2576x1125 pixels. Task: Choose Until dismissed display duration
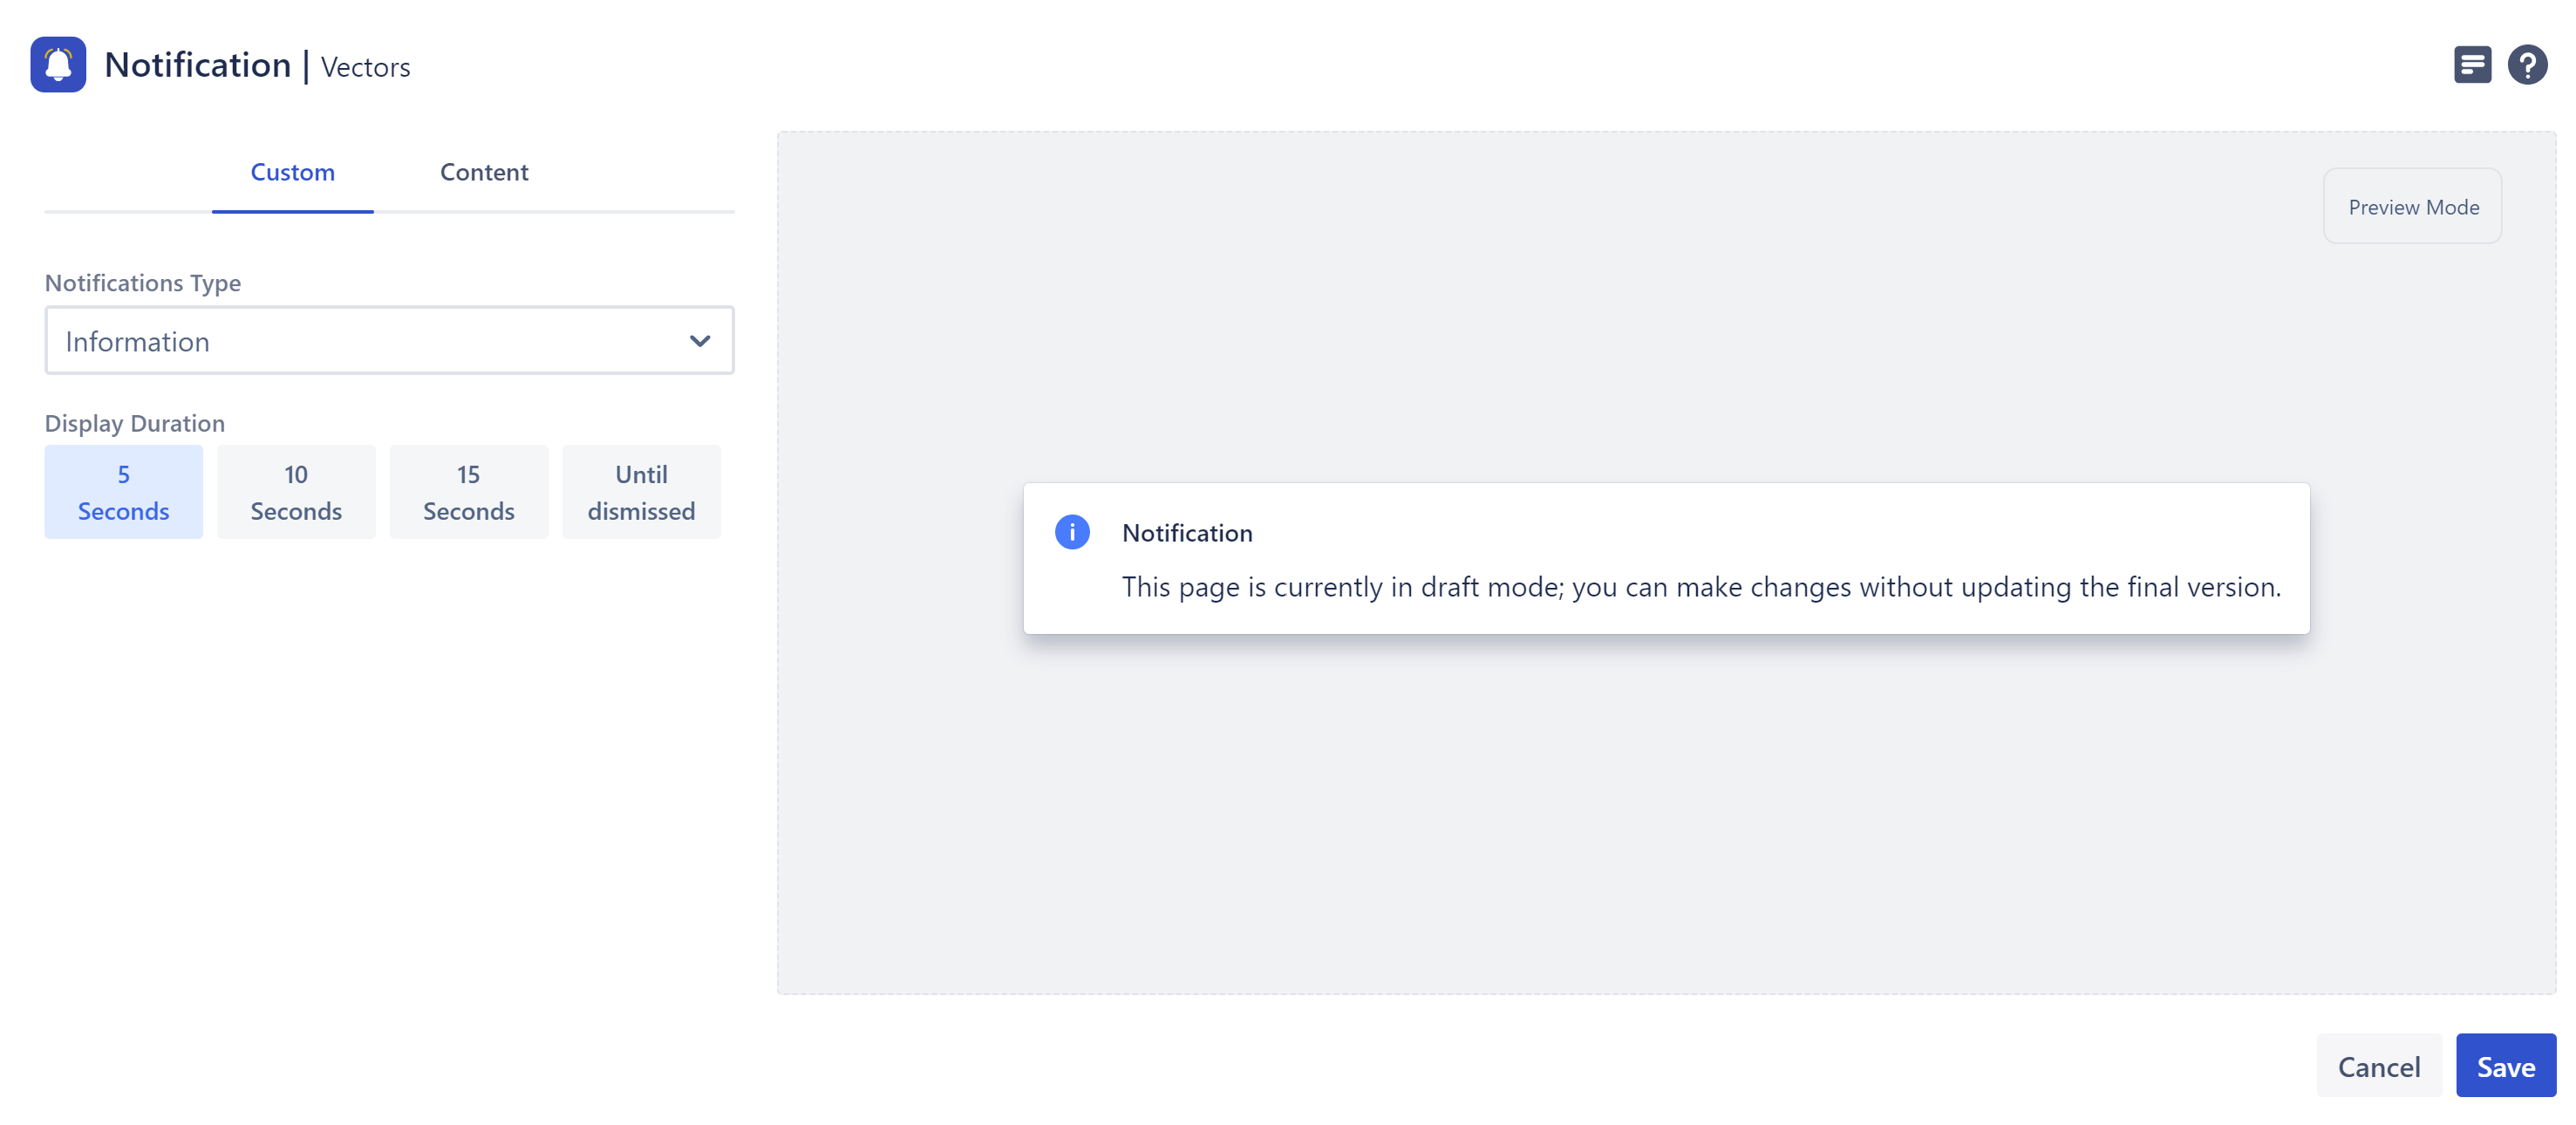(x=640, y=491)
